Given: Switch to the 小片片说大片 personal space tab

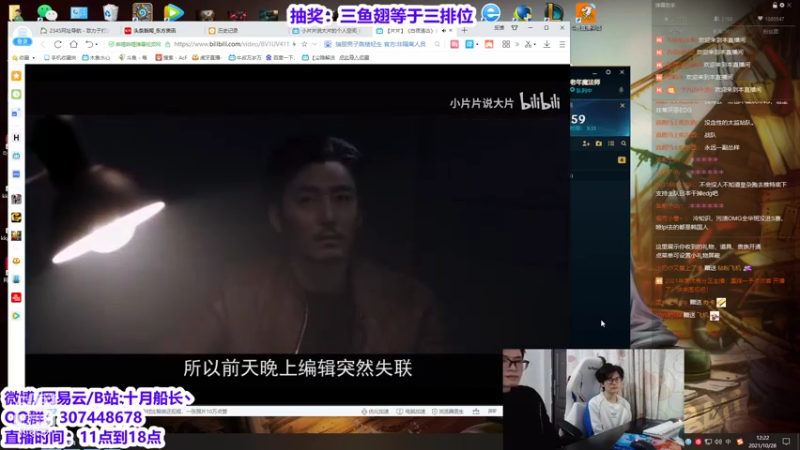Looking at the screenshot, I should 329,31.
